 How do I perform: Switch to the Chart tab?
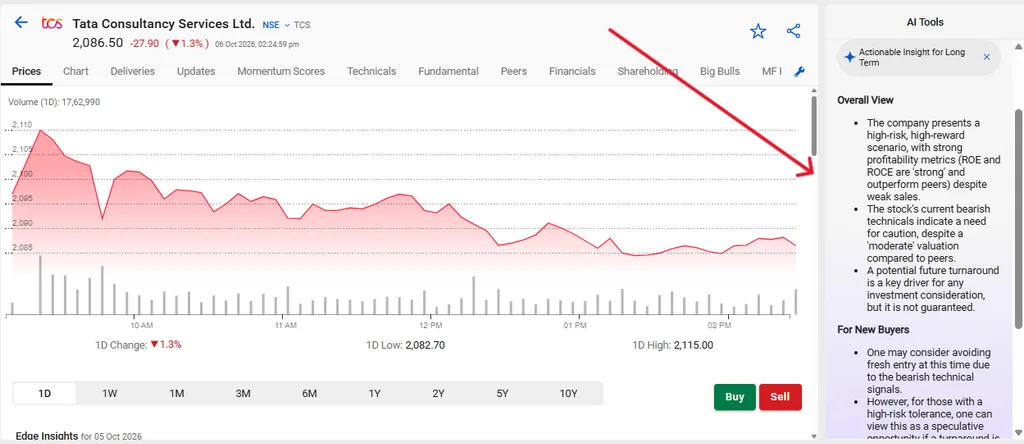coord(76,71)
